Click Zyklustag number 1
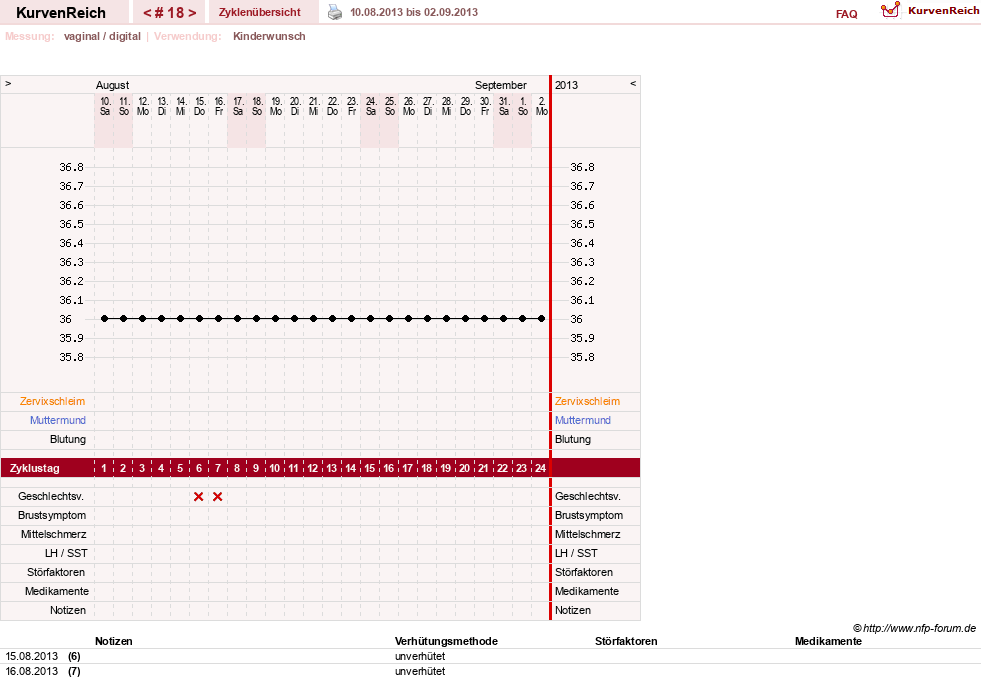Screen dimensions: 981x700 point(104,468)
